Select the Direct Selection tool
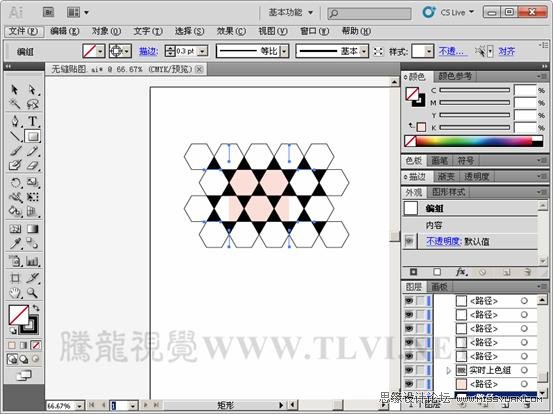 click(32, 90)
